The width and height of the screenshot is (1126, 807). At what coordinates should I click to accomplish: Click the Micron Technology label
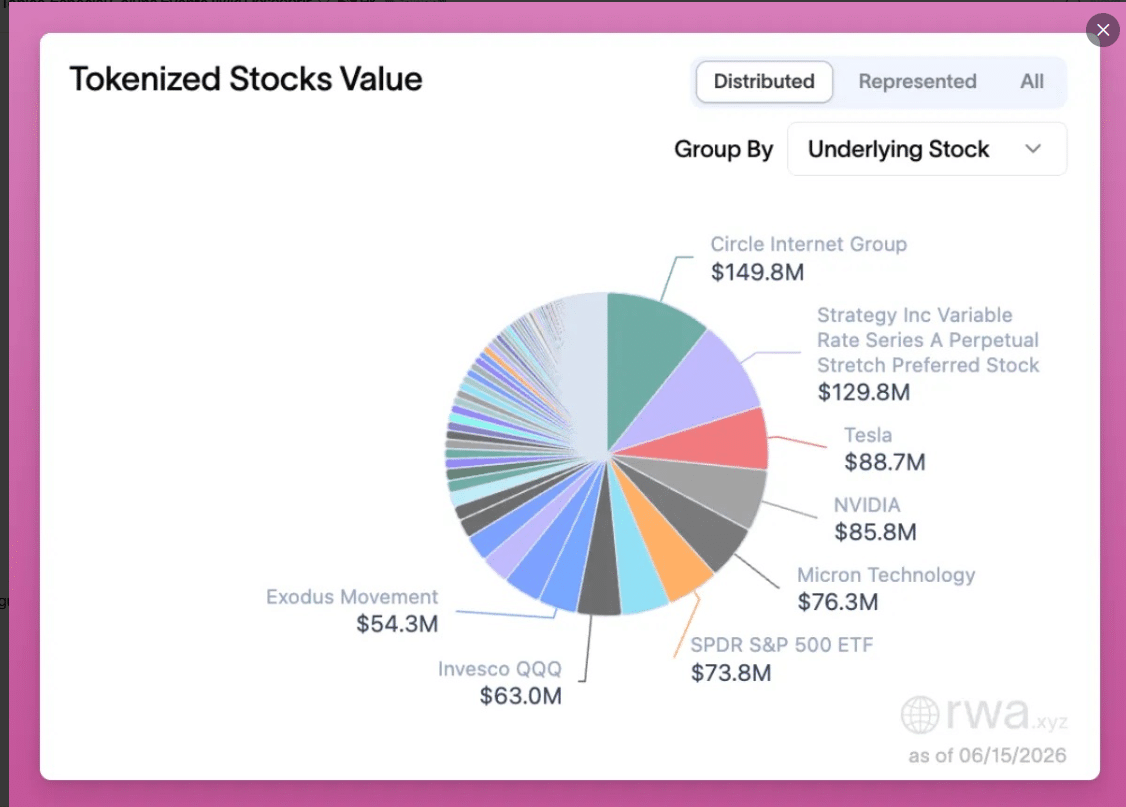(x=886, y=575)
